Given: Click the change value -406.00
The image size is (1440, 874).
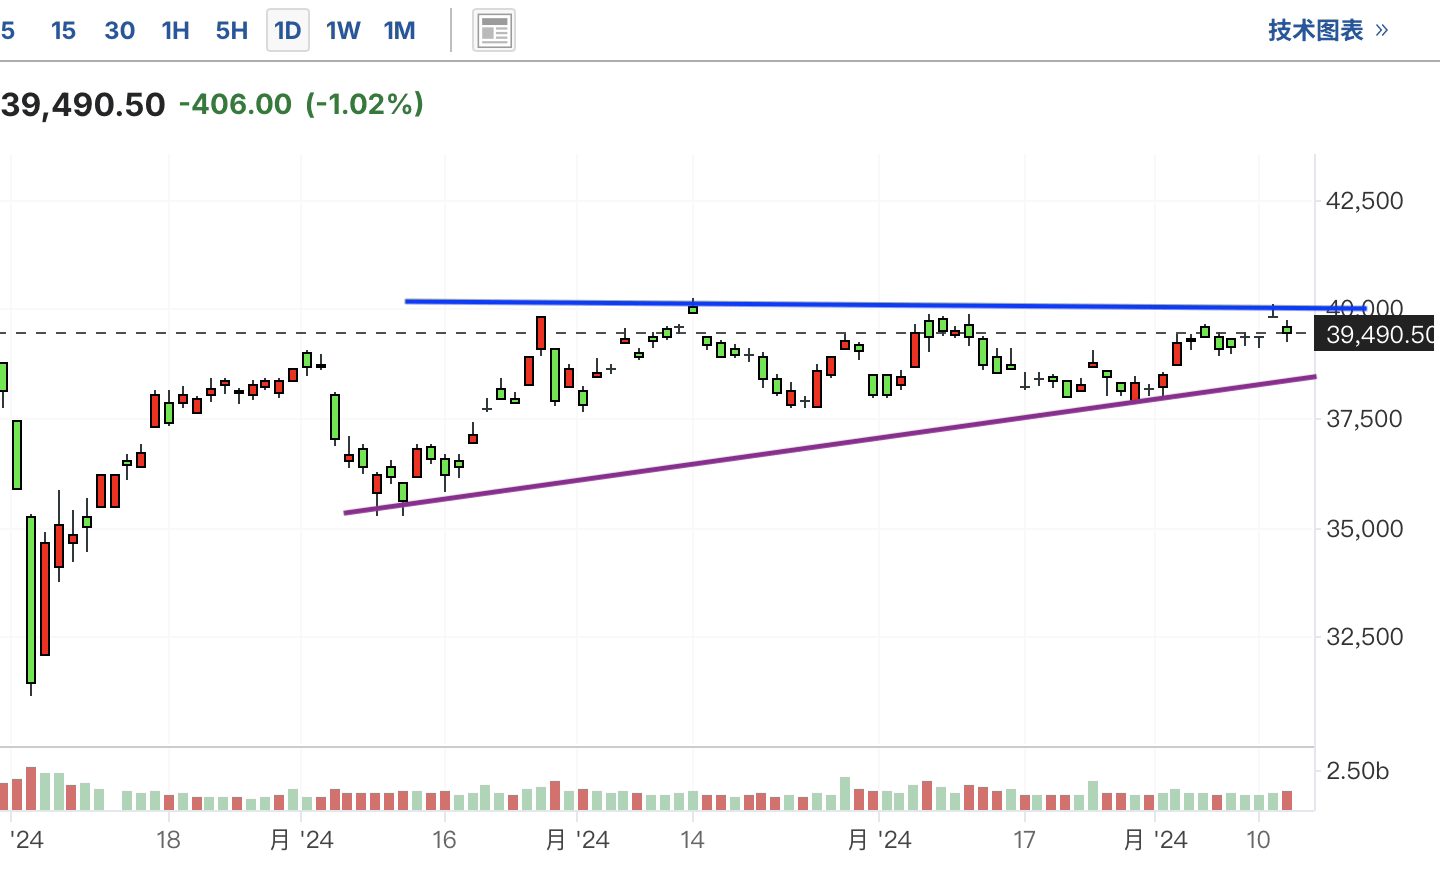Looking at the screenshot, I should coord(235,103).
